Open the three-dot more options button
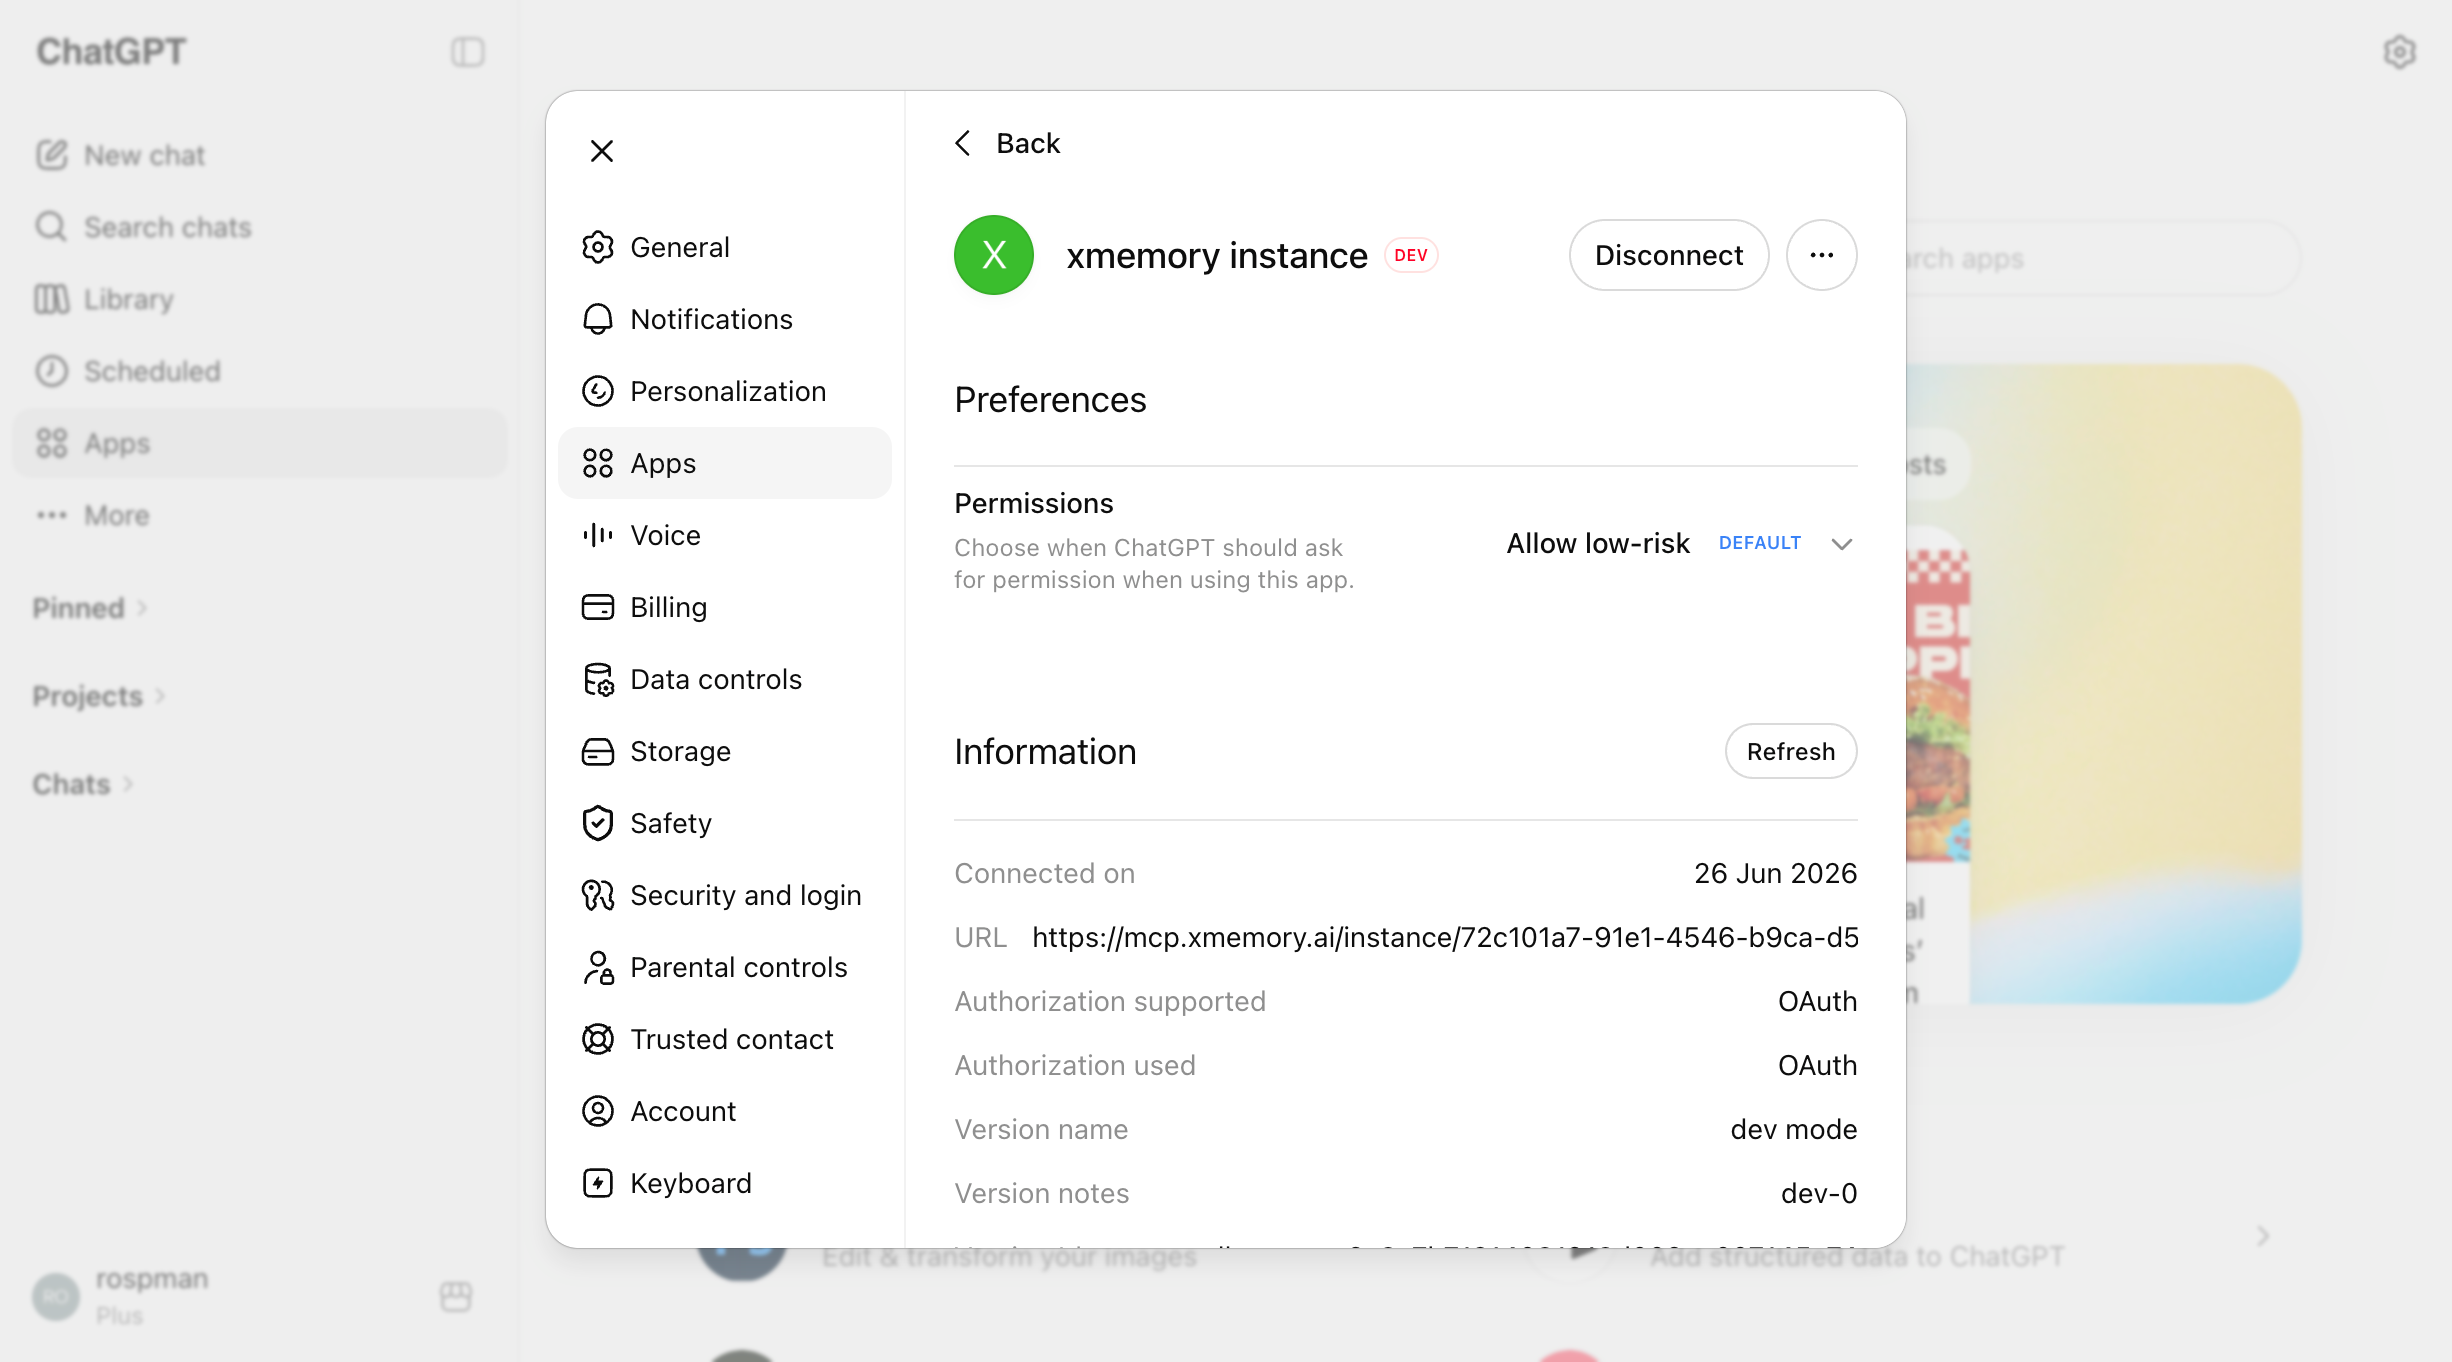This screenshot has height=1362, width=2452. click(1821, 255)
